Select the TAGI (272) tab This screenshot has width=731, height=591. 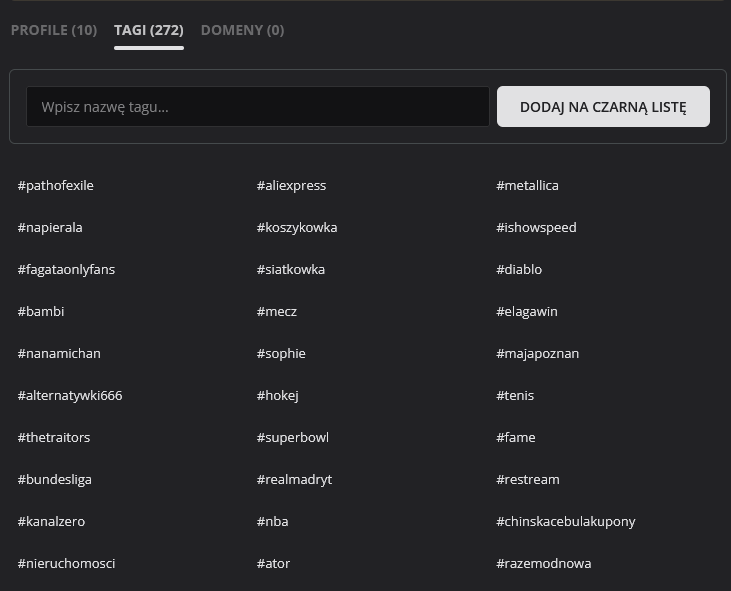click(148, 30)
